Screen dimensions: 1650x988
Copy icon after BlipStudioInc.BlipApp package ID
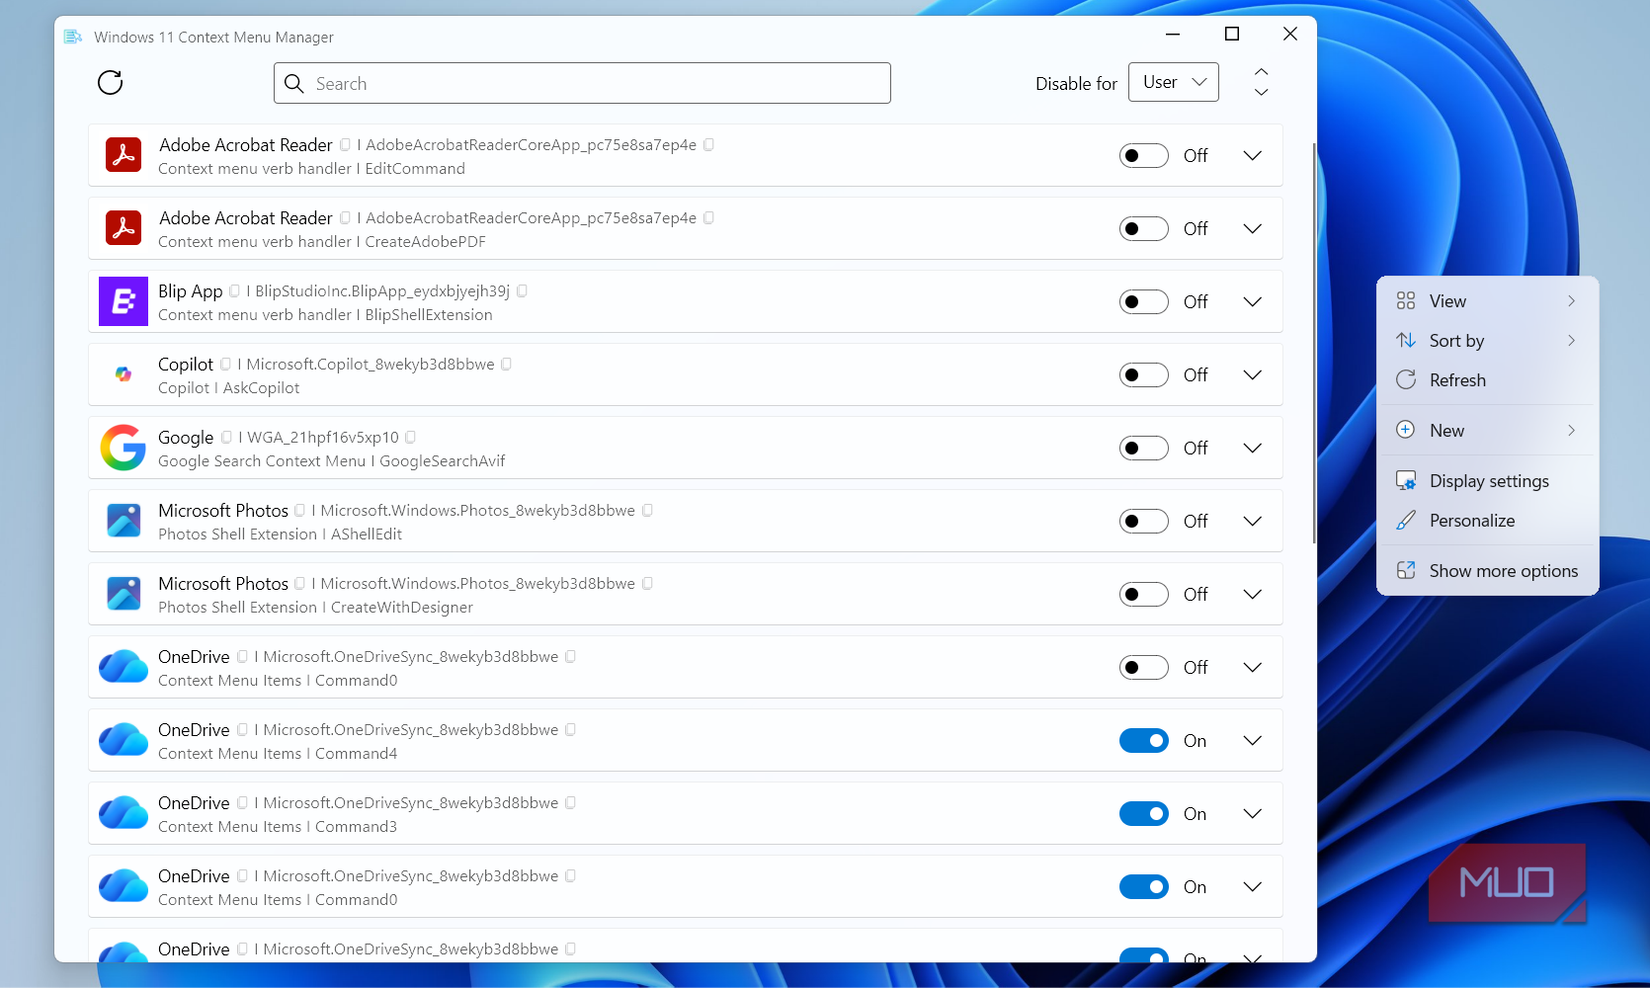521,291
